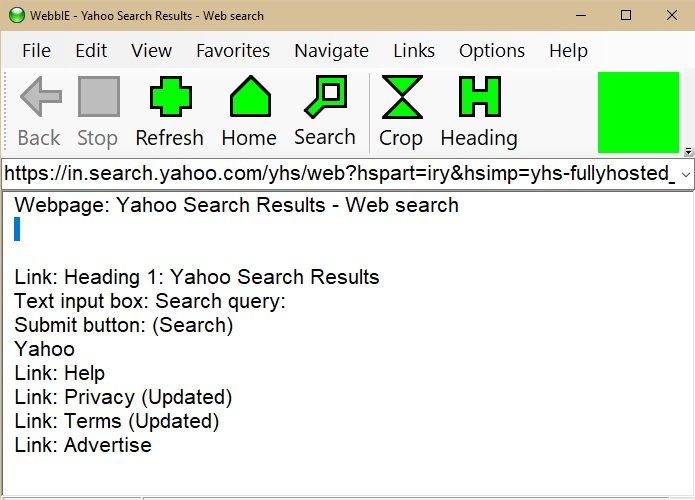Expand the toolbar overflow arrow
The image size is (695, 500).
tap(688, 152)
